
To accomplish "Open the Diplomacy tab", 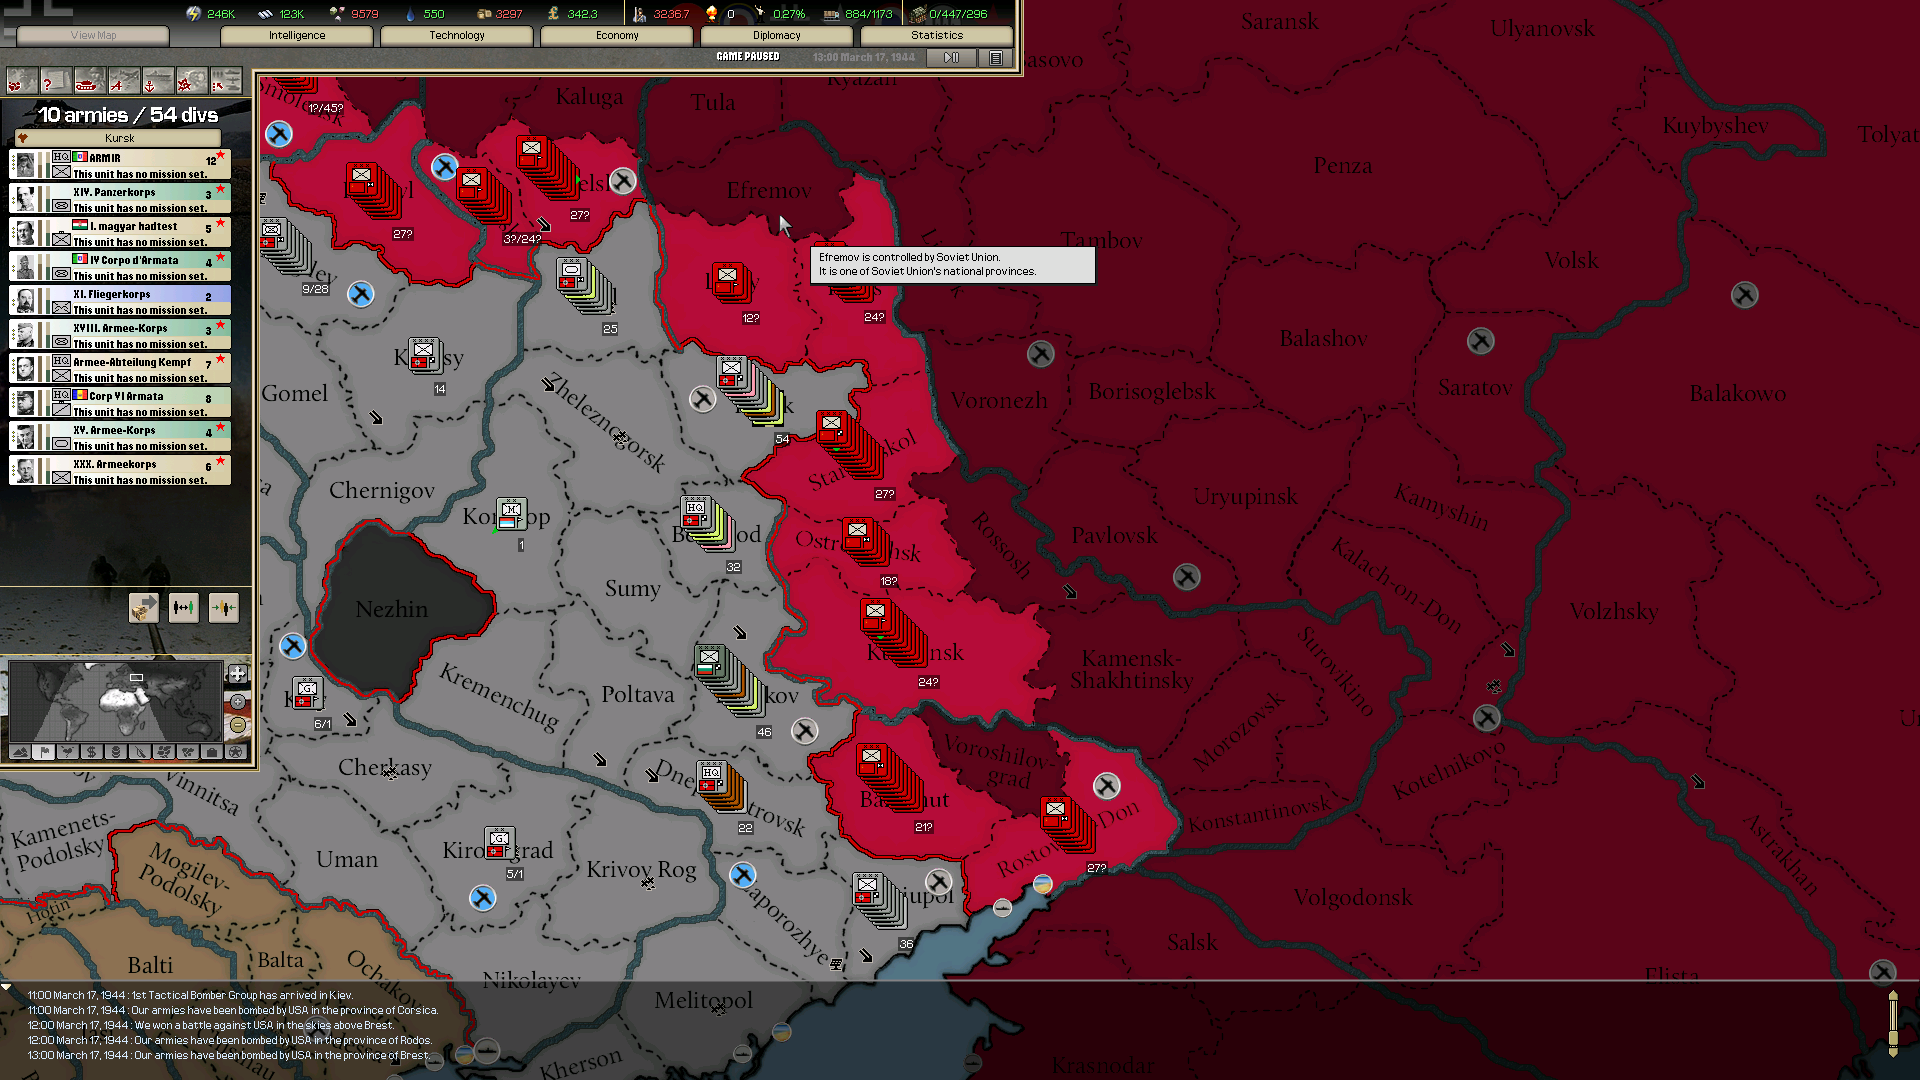I will tap(776, 35).
